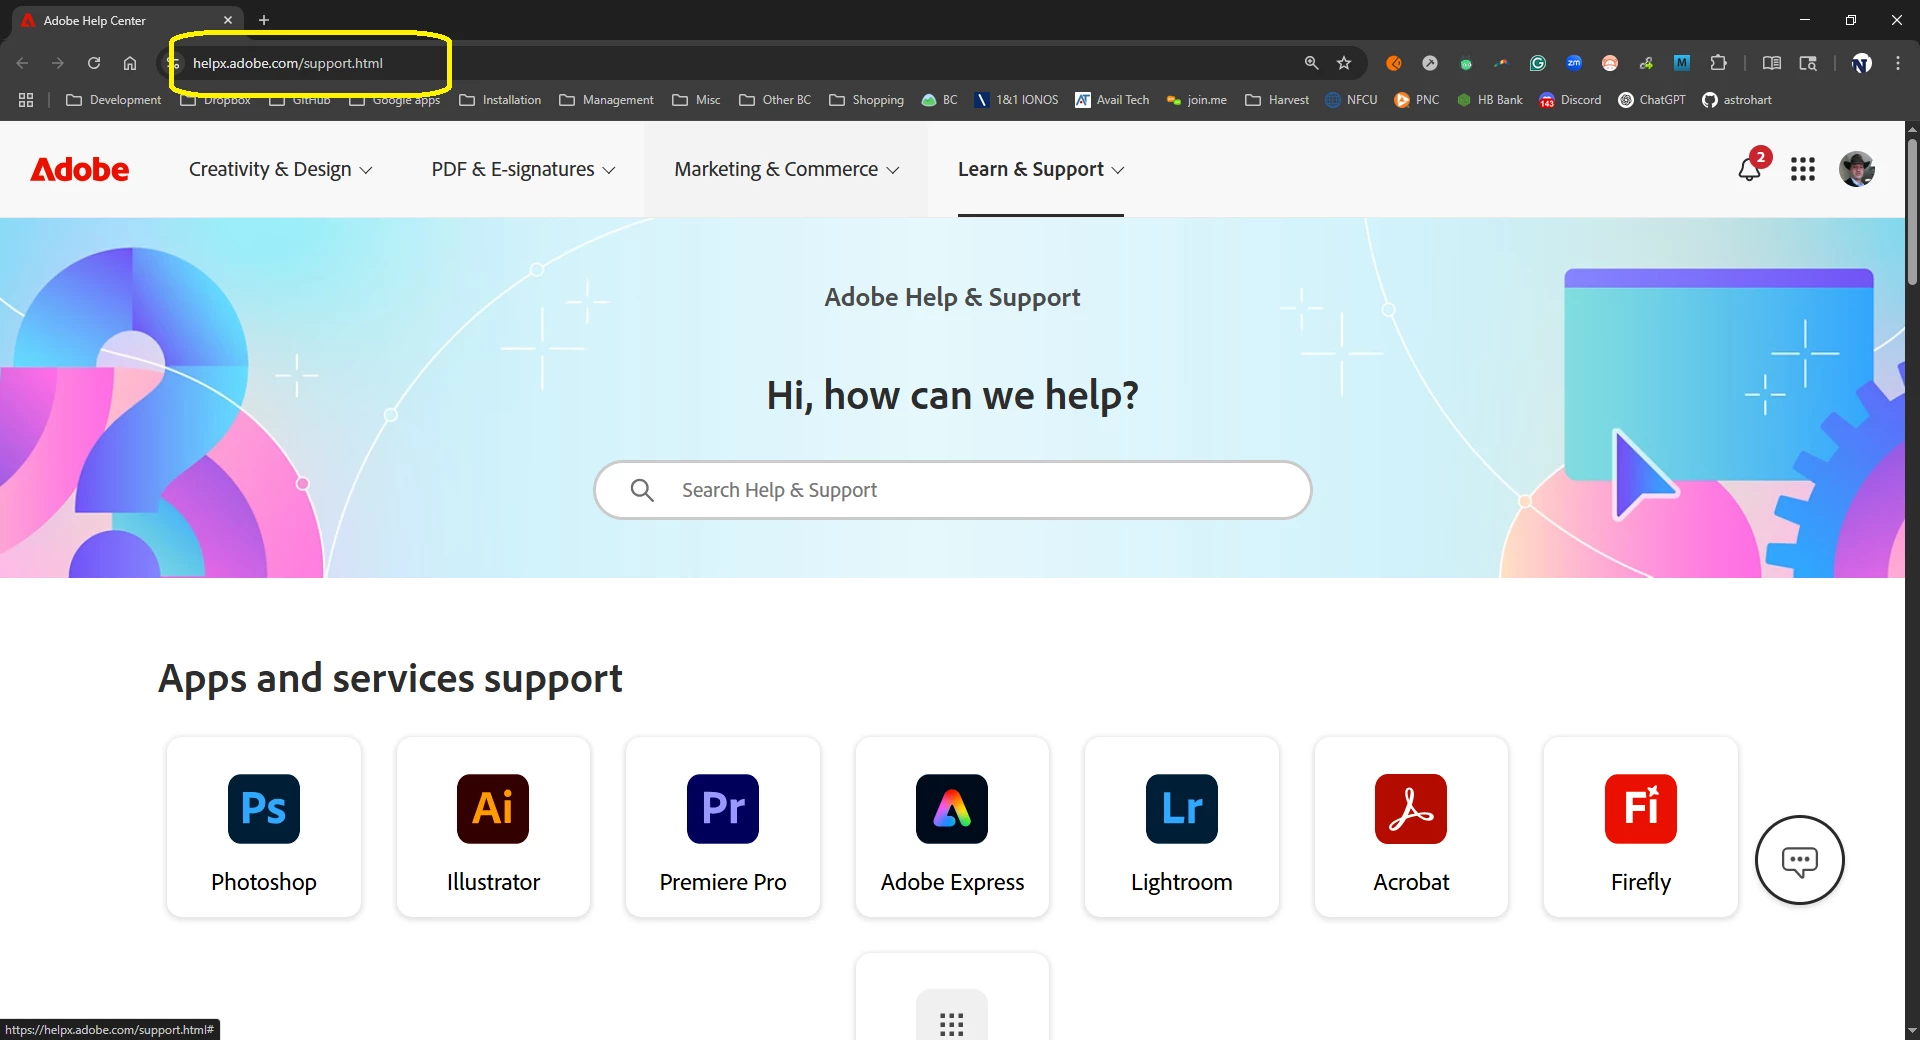Viewport: 1920px width, 1040px height.
Task: Open the Adobe account profile avatar
Action: coord(1857,169)
